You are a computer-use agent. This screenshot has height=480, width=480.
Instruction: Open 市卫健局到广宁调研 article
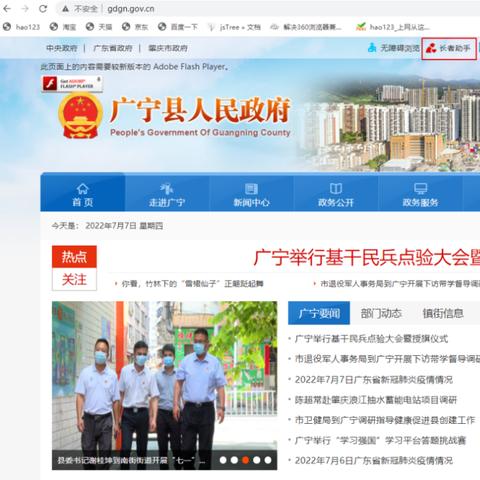(385, 420)
